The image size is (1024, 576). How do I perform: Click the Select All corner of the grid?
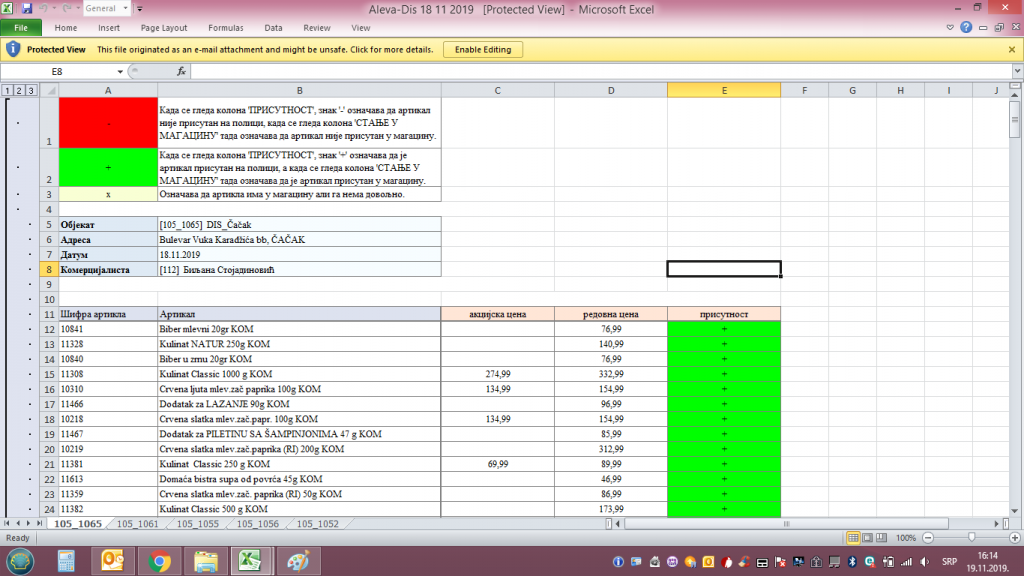pyautogui.click(x=49, y=91)
